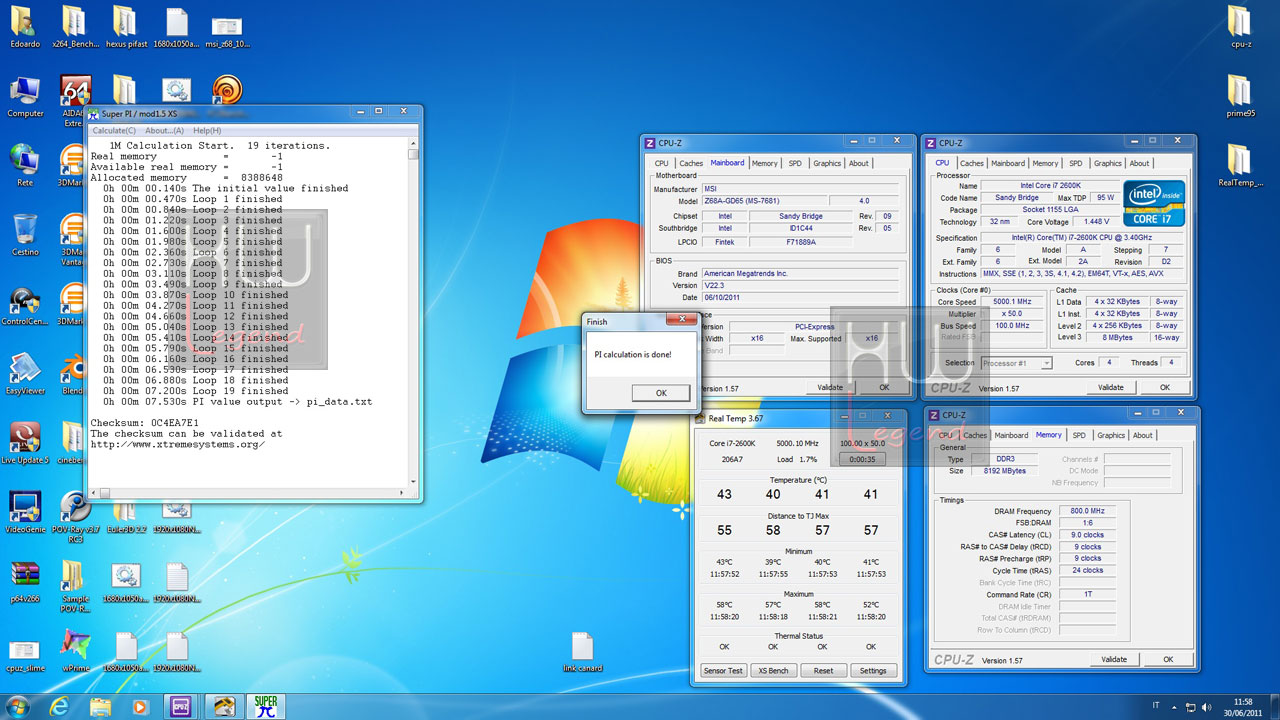Click Super PI vertical scrollbar down arrow
Viewport: 1280px width, 720px height.
click(x=414, y=482)
